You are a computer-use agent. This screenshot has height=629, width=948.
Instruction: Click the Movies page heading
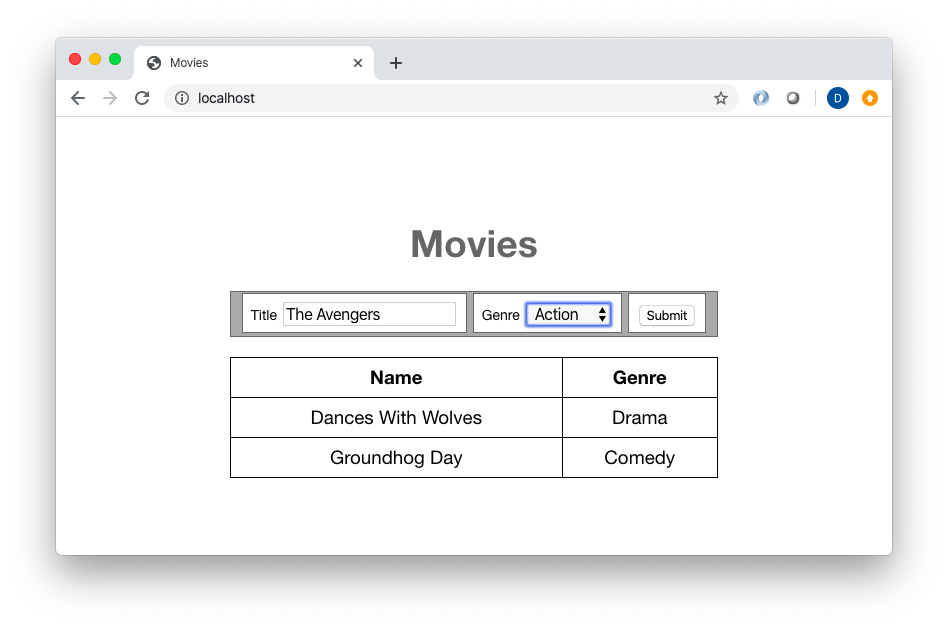click(x=474, y=244)
